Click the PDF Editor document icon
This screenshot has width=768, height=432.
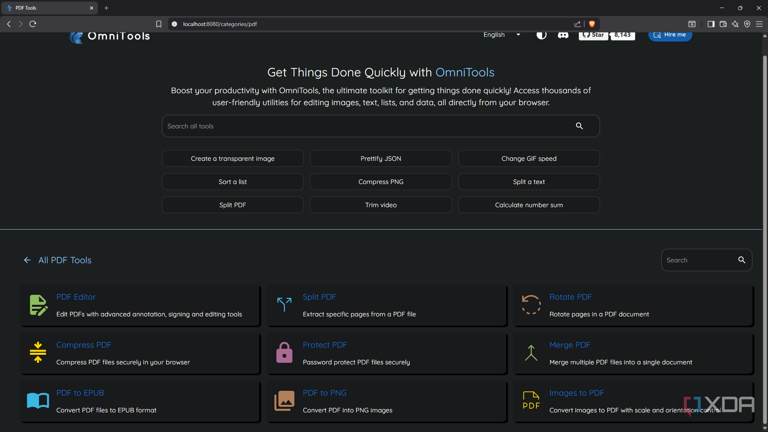coord(38,305)
